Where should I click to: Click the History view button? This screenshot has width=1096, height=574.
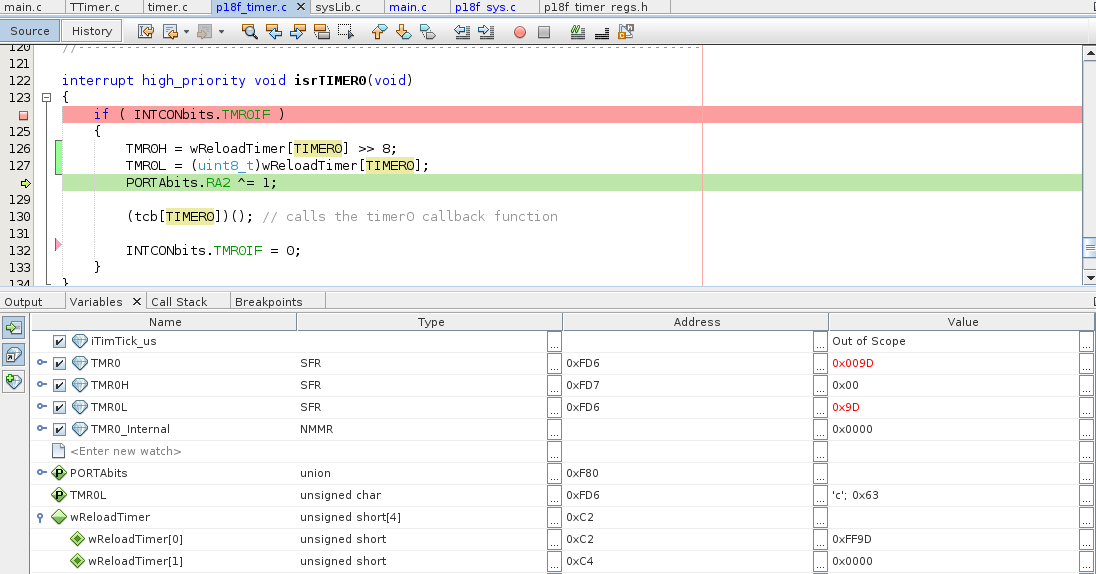click(92, 31)
